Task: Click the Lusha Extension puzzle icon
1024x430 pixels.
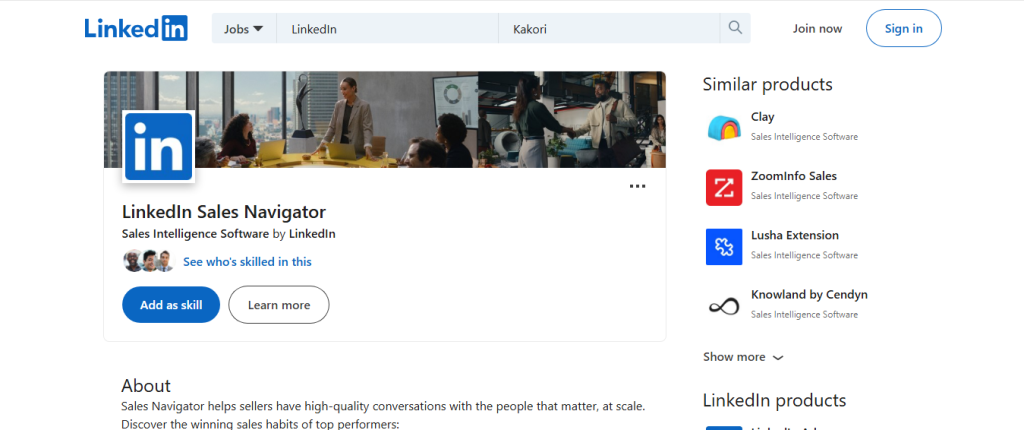Action: (724, 247)
